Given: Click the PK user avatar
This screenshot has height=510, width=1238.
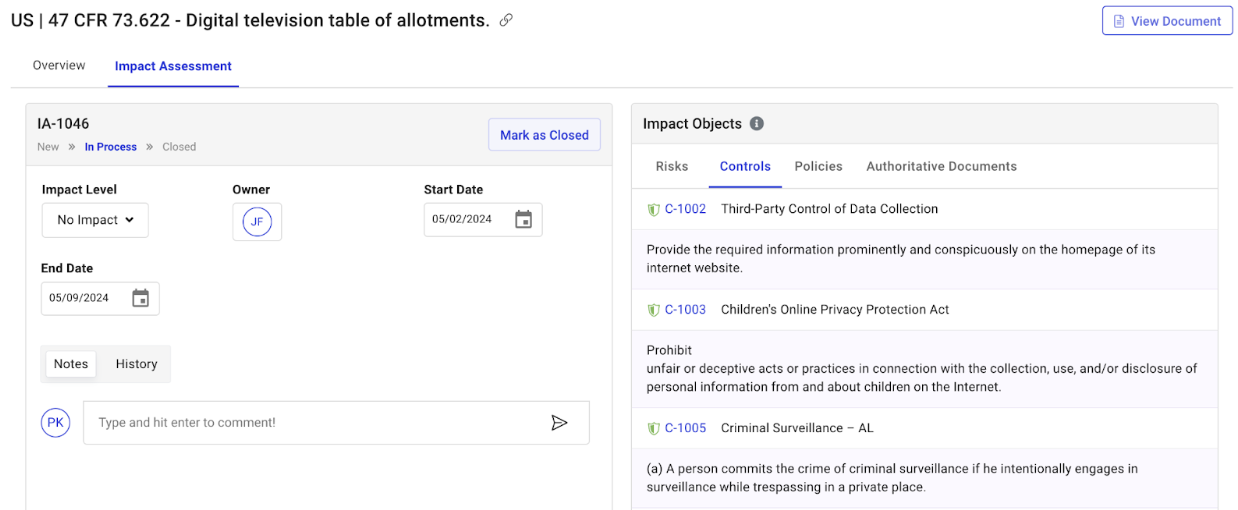Looking at the screenshot, I should pyautogui.click(x=56, y=423).
